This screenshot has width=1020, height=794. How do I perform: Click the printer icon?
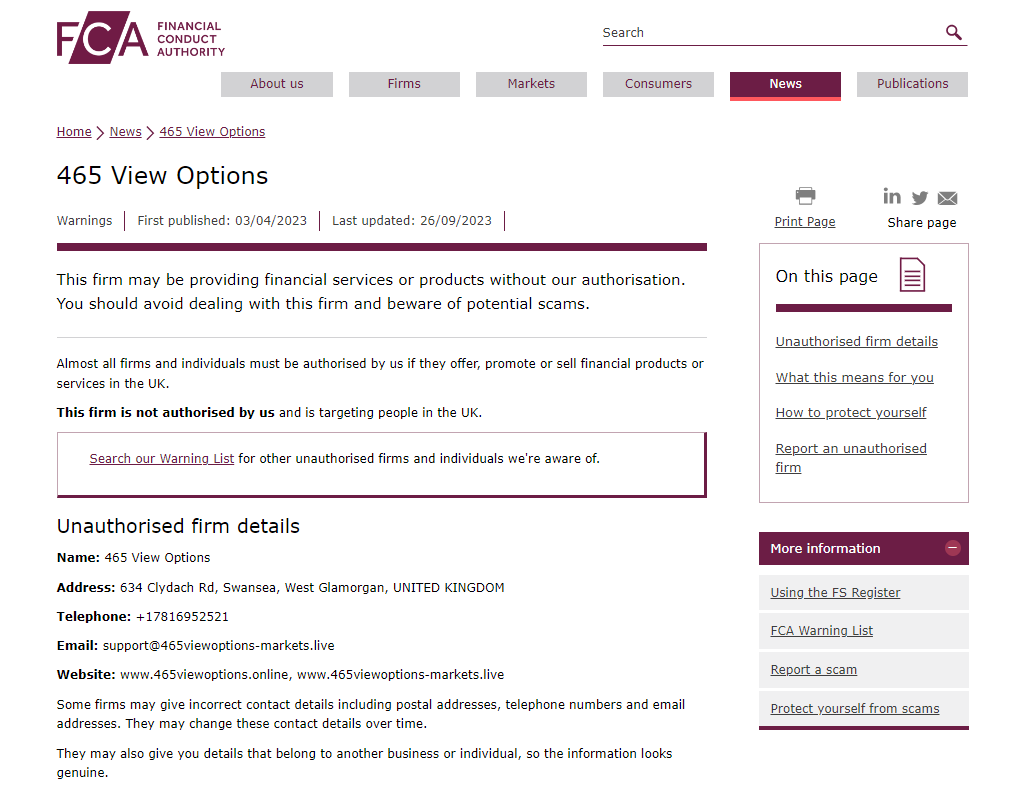805,196
